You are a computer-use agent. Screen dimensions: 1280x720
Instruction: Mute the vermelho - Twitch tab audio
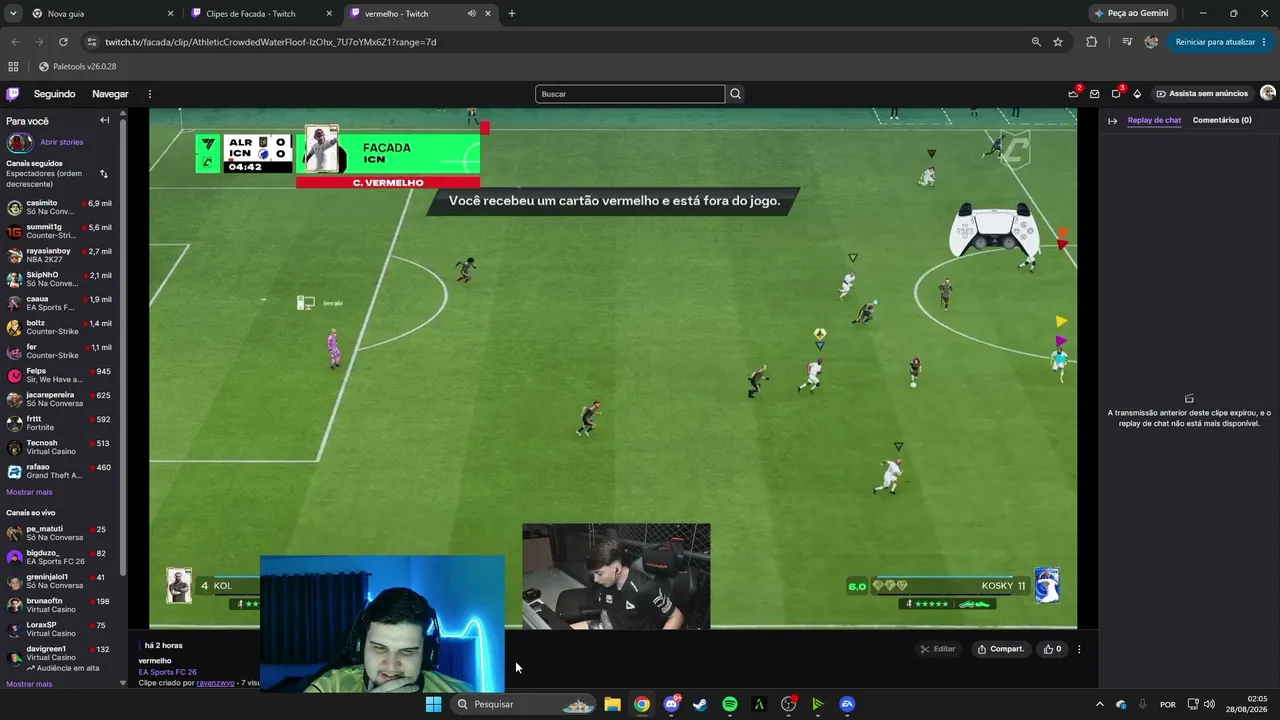[x=471, y=14]
